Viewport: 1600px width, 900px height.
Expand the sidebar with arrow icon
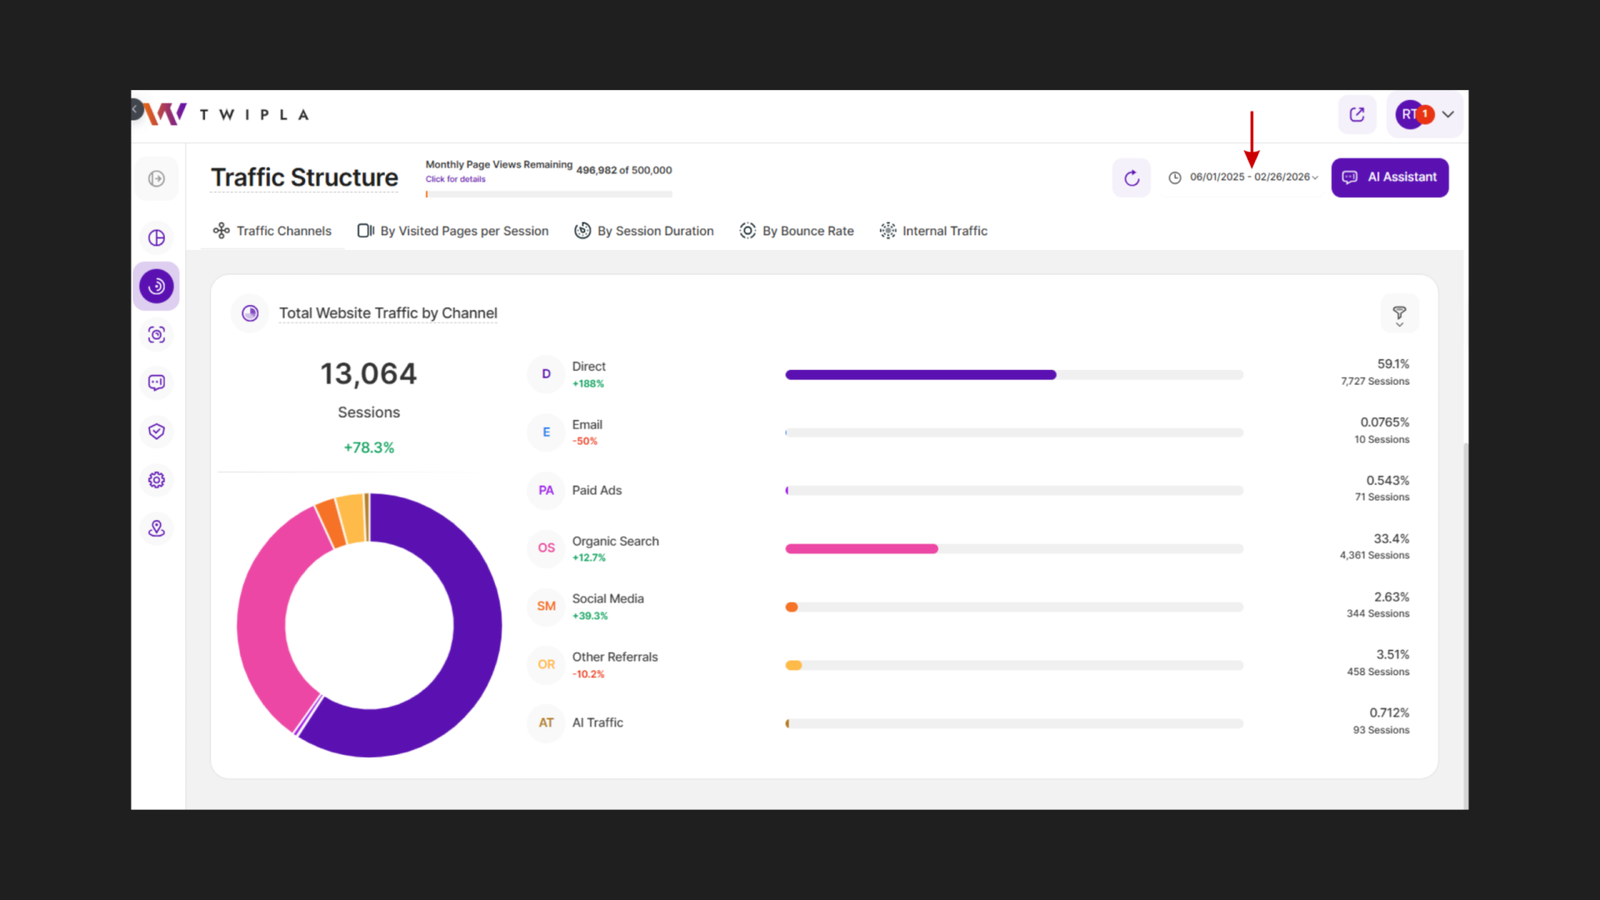[157, 179]
